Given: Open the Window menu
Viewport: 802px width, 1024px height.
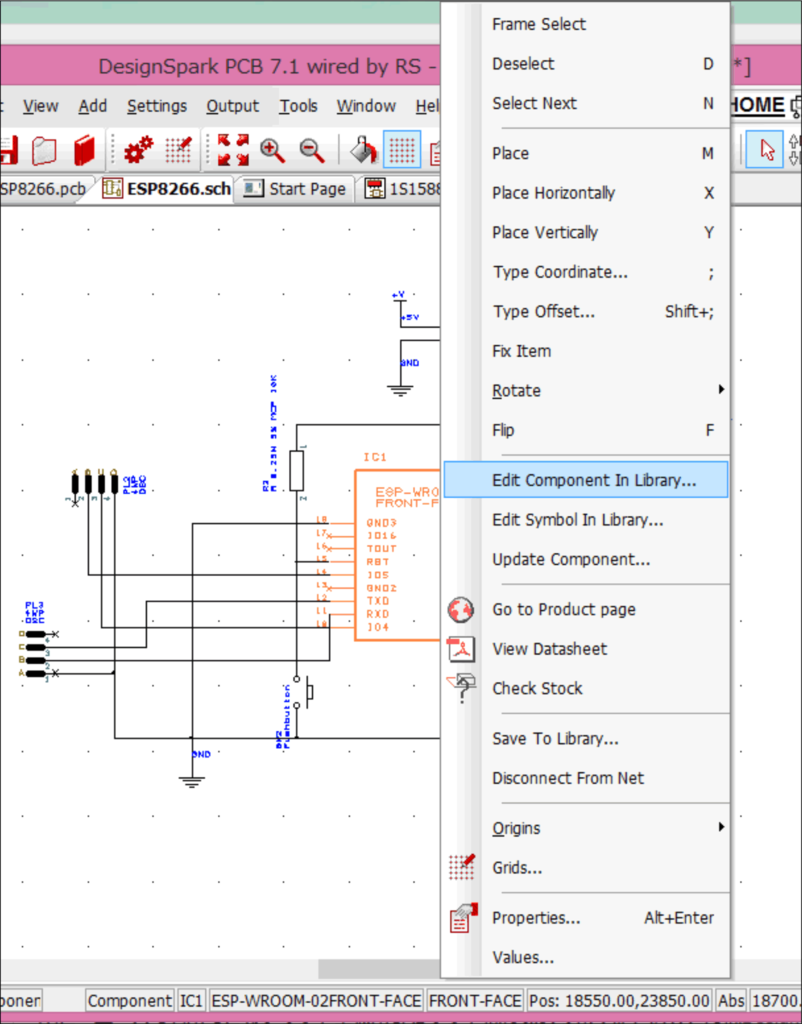Looking at the screenshot, I should pos(366,106).
